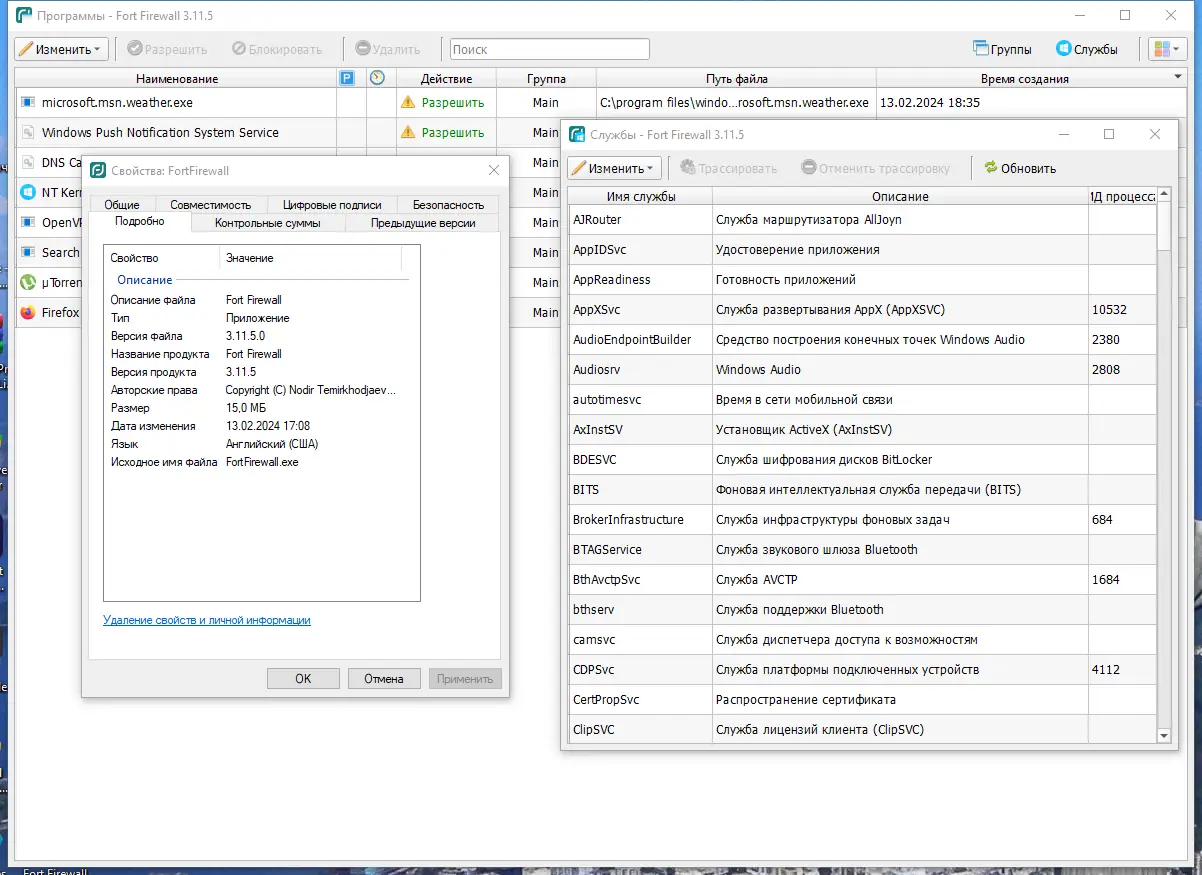Select the Версия файла 3.11.5.0 property row
1202x875 pixels.
[257, 336]
